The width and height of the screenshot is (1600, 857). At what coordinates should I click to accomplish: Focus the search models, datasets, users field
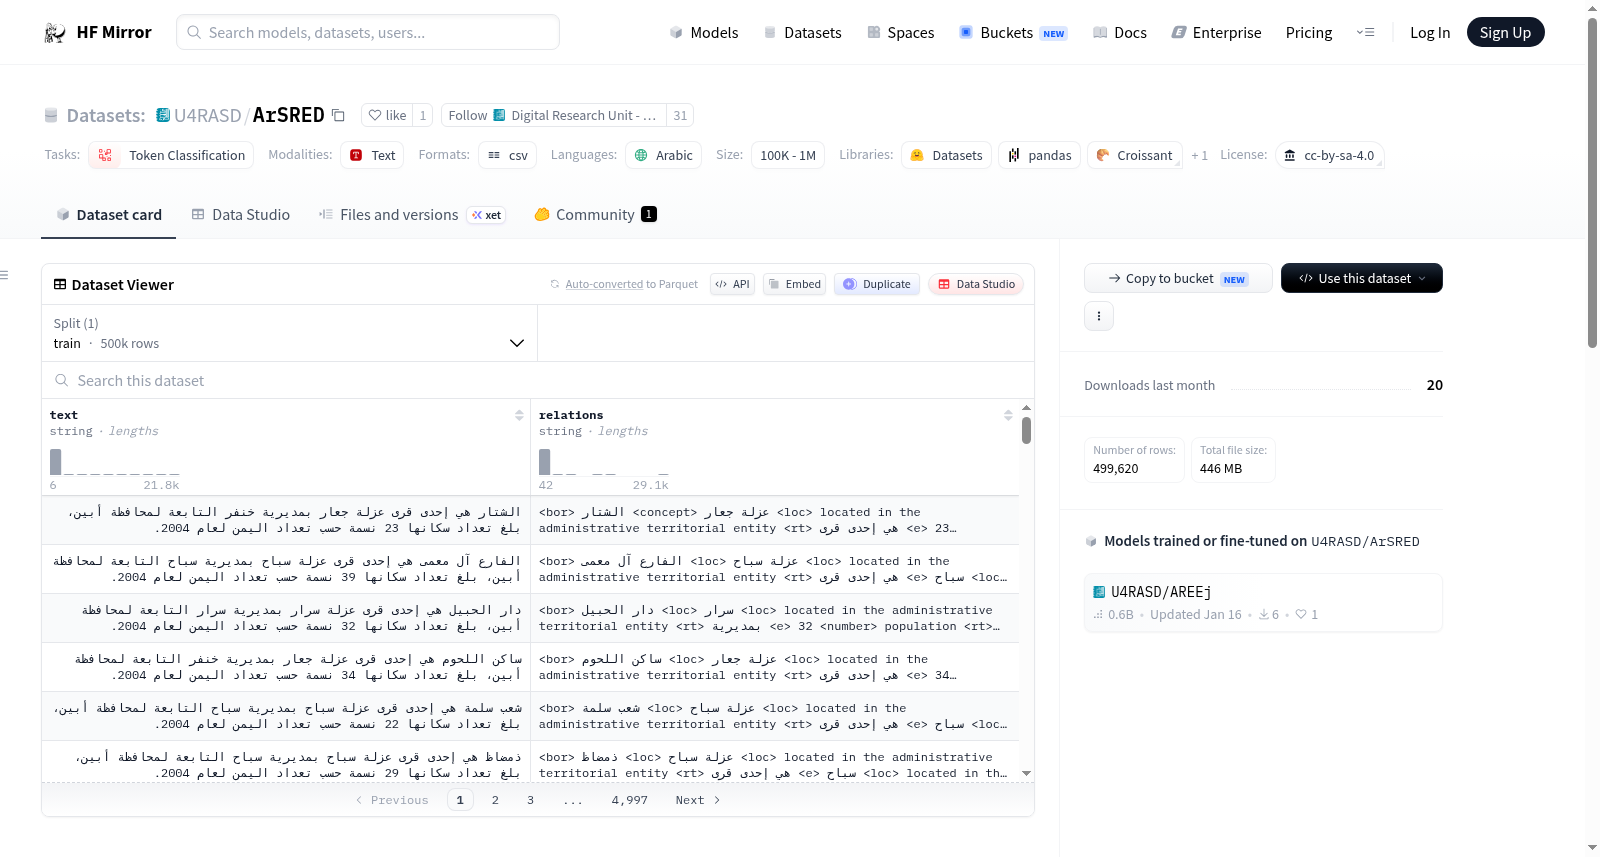point(368,32)
